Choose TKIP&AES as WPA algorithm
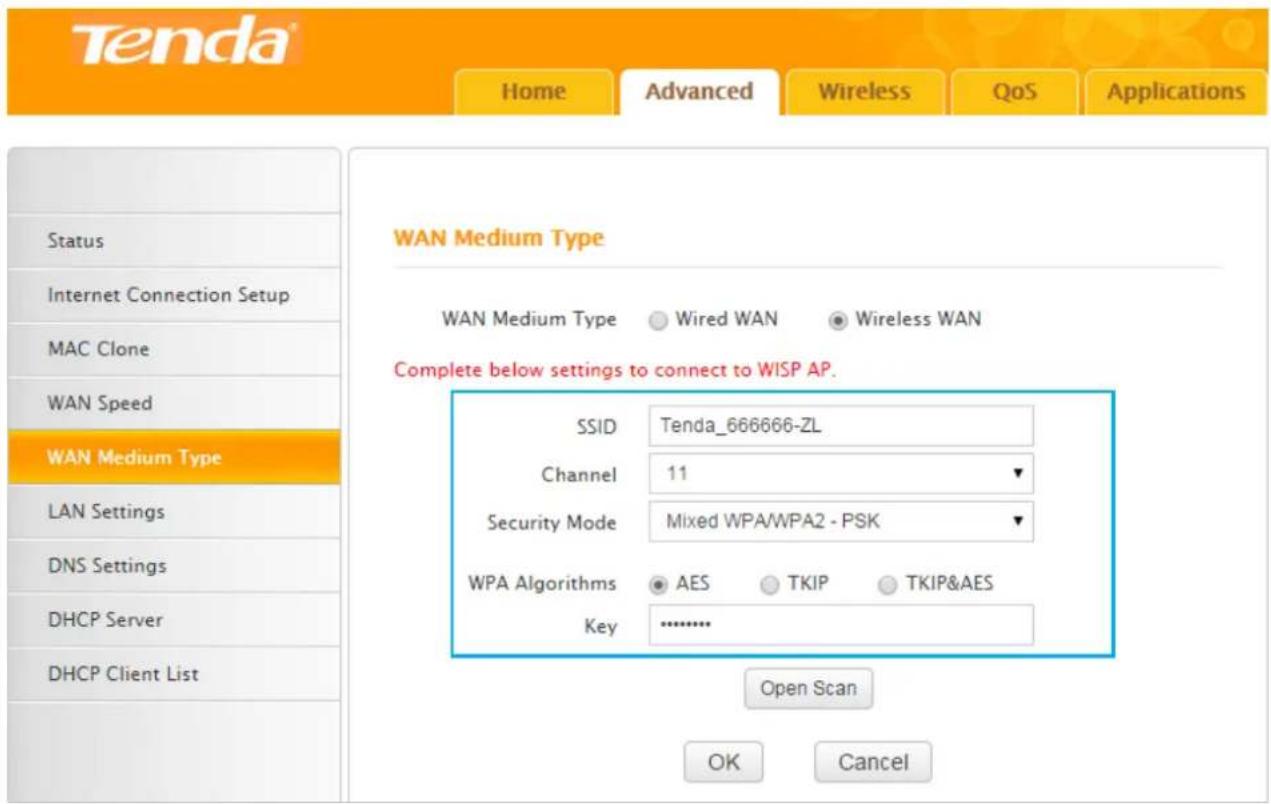The image size is (1271, 804). [887, 585]
